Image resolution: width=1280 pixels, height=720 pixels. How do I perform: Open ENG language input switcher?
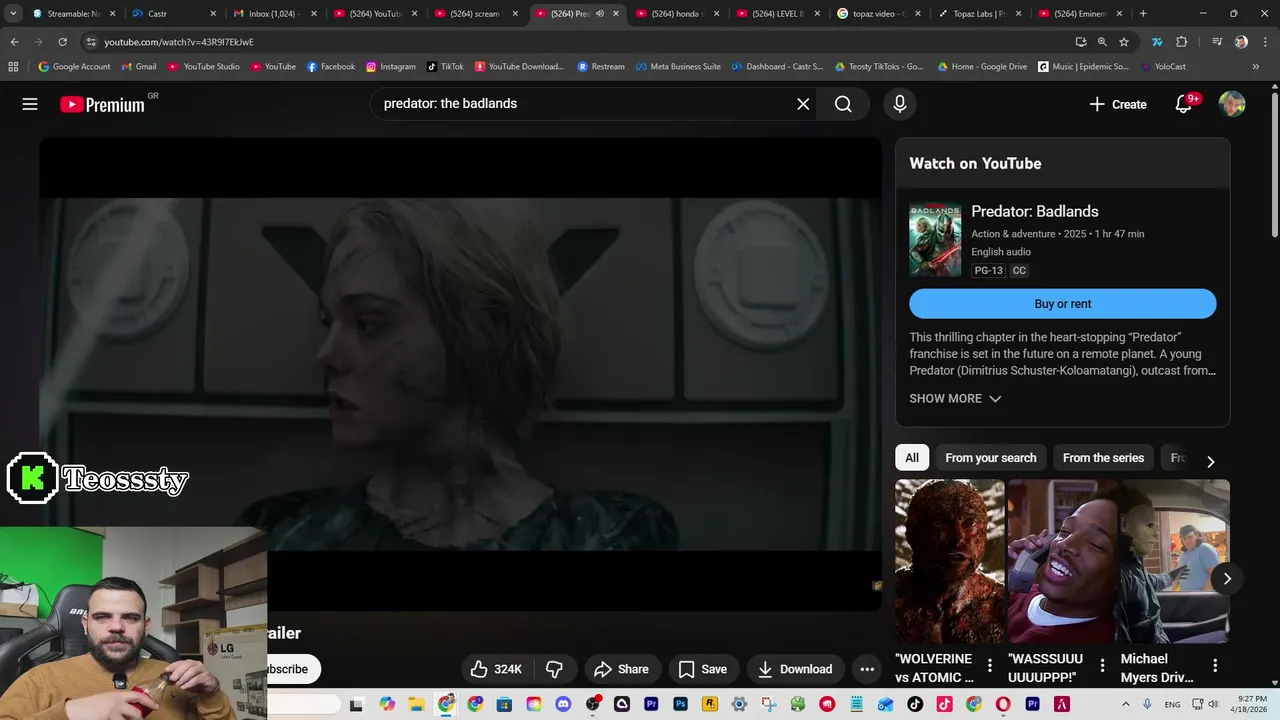pos(1172,704)
